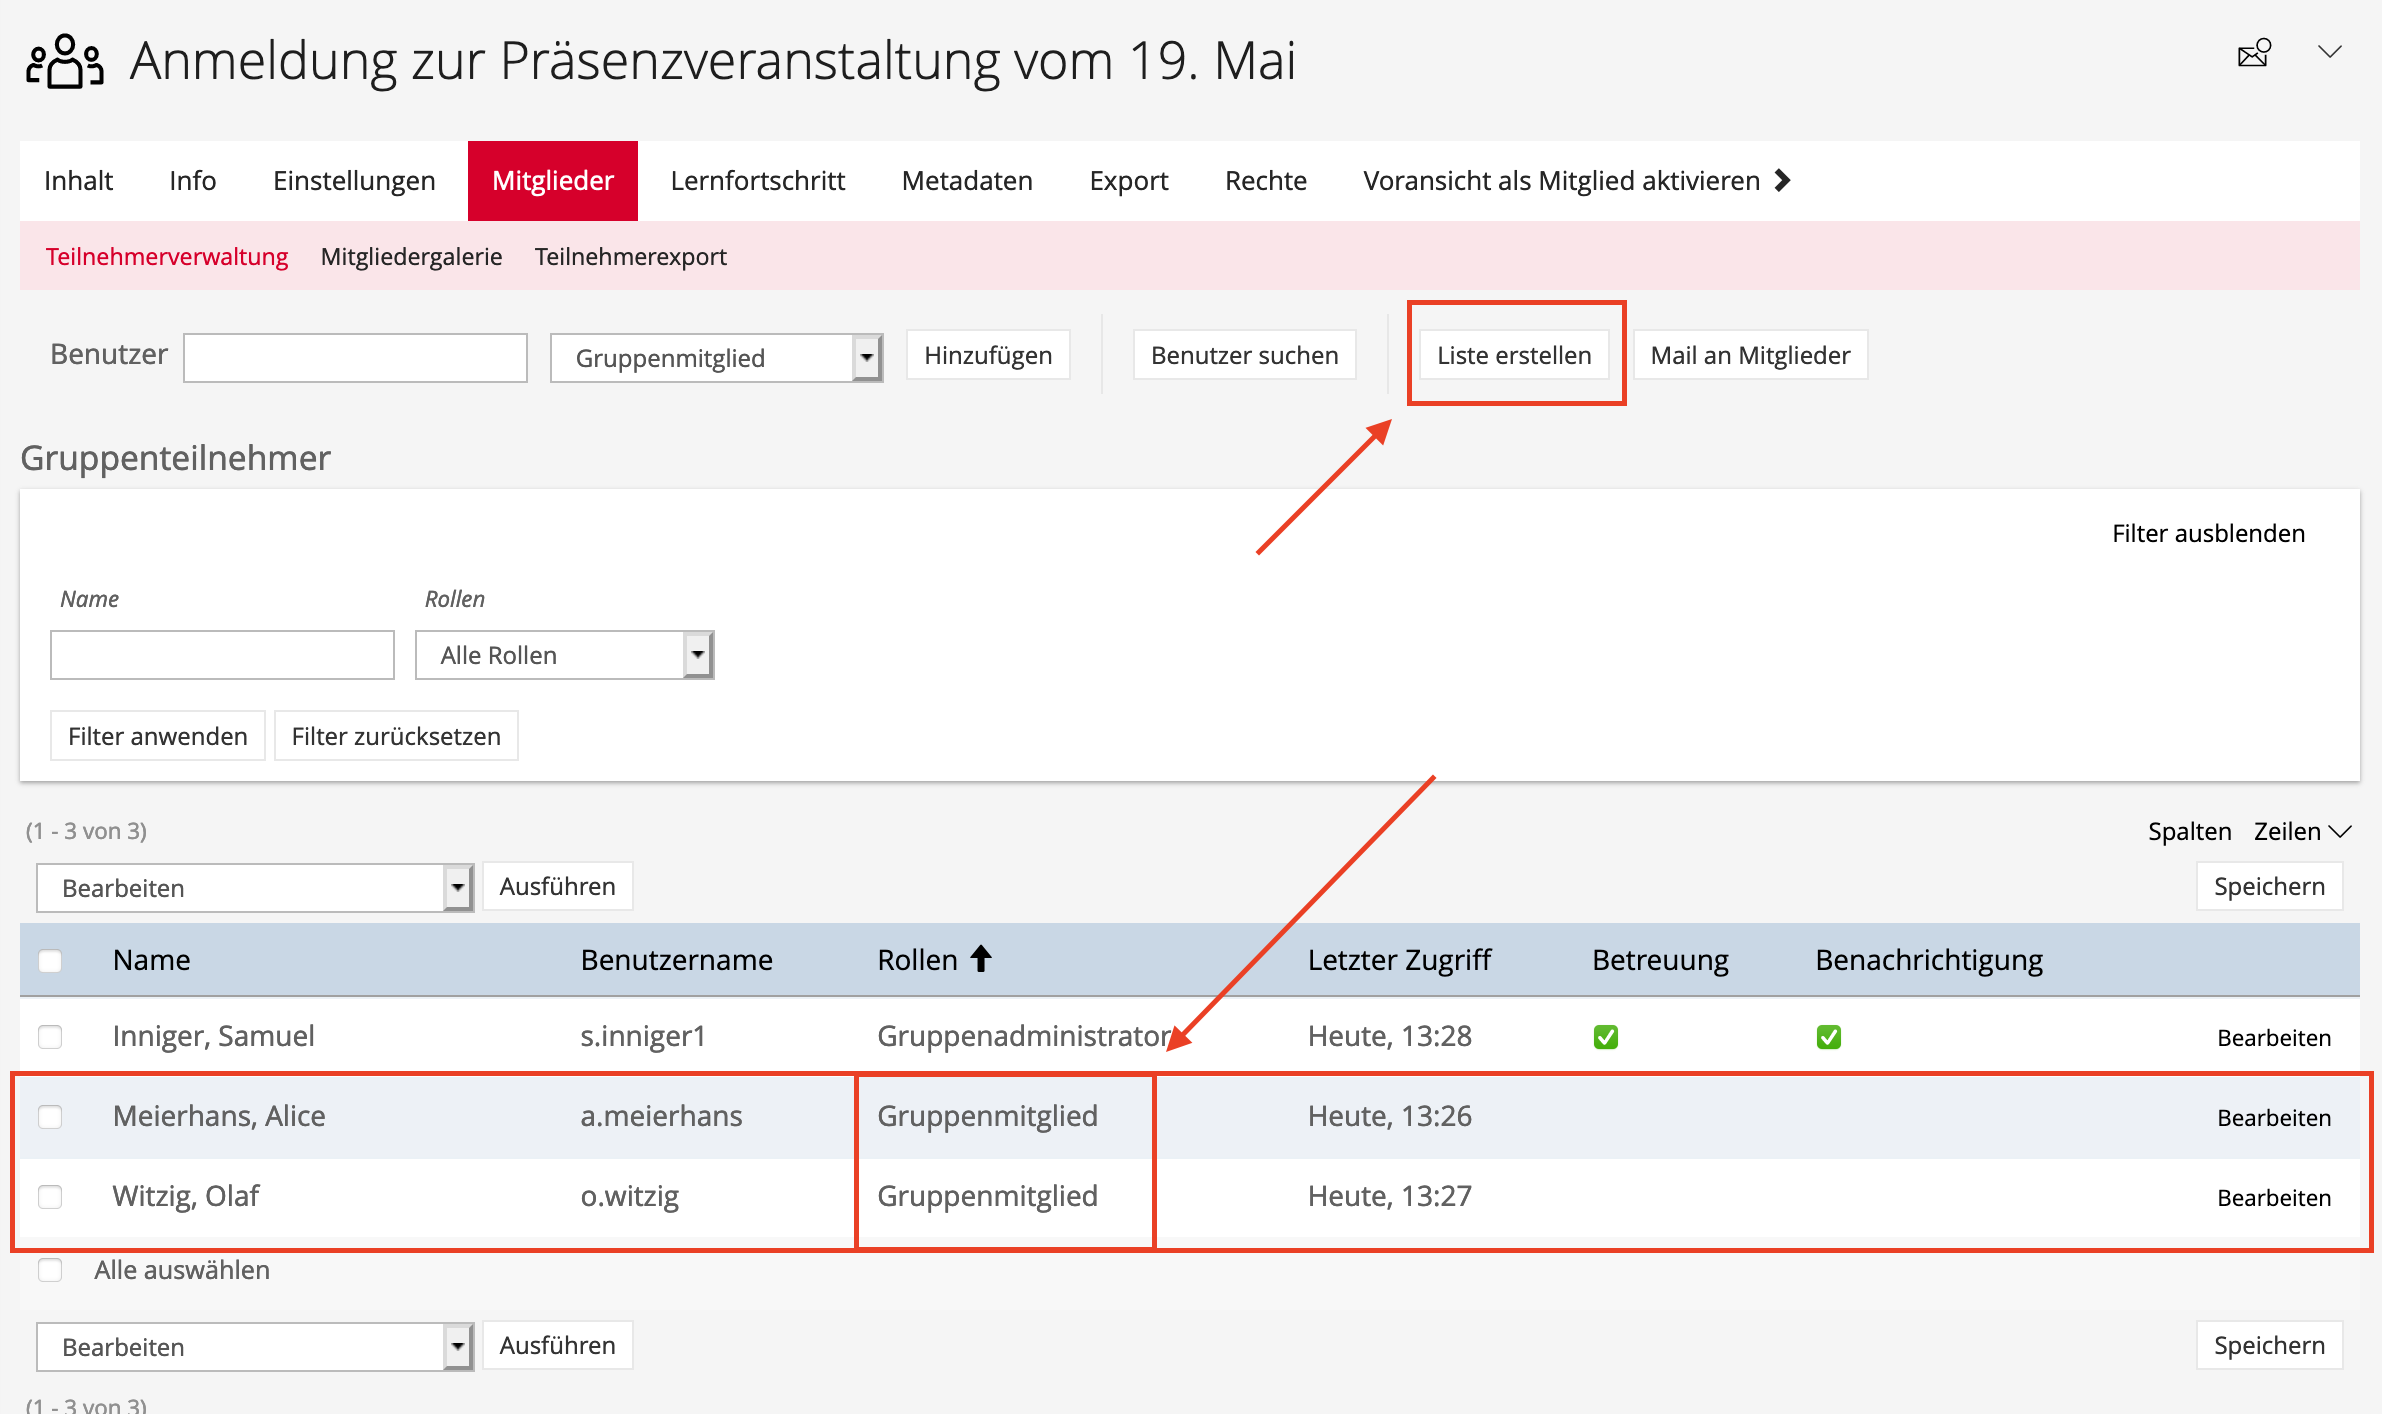Screen dimensions: 2382x1414
Task: Select the Meierhans, Alice row checkbox
Action: 50,1116
